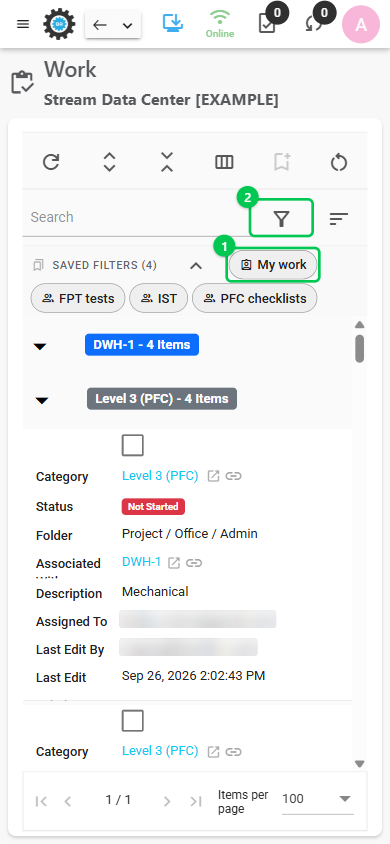Open second item's Level 3 (PFC) link

160,751
